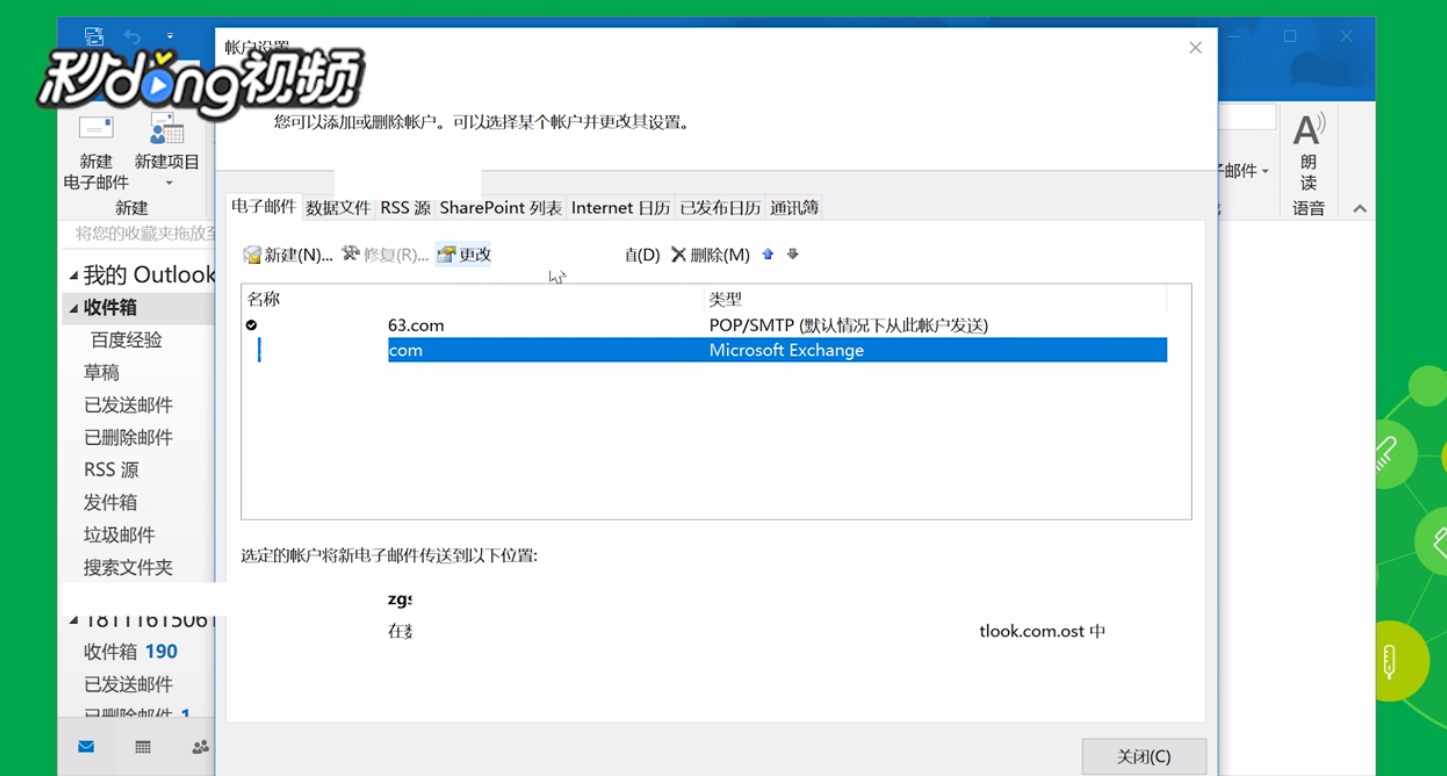Screen dimensions: 1447x776
Task: Open the Outbox (发件箱) folder
Action: coord(110,503)
